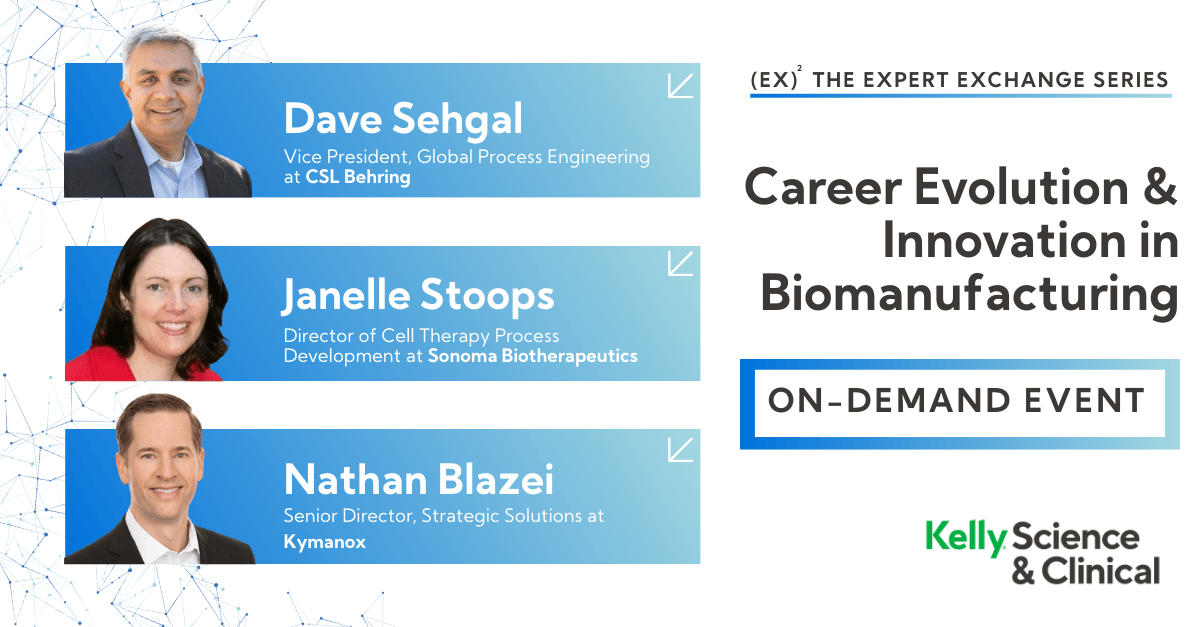Click the Kelly Science & Clinical logo
Screen dimensions: 1200x627
pos(1043,552)
